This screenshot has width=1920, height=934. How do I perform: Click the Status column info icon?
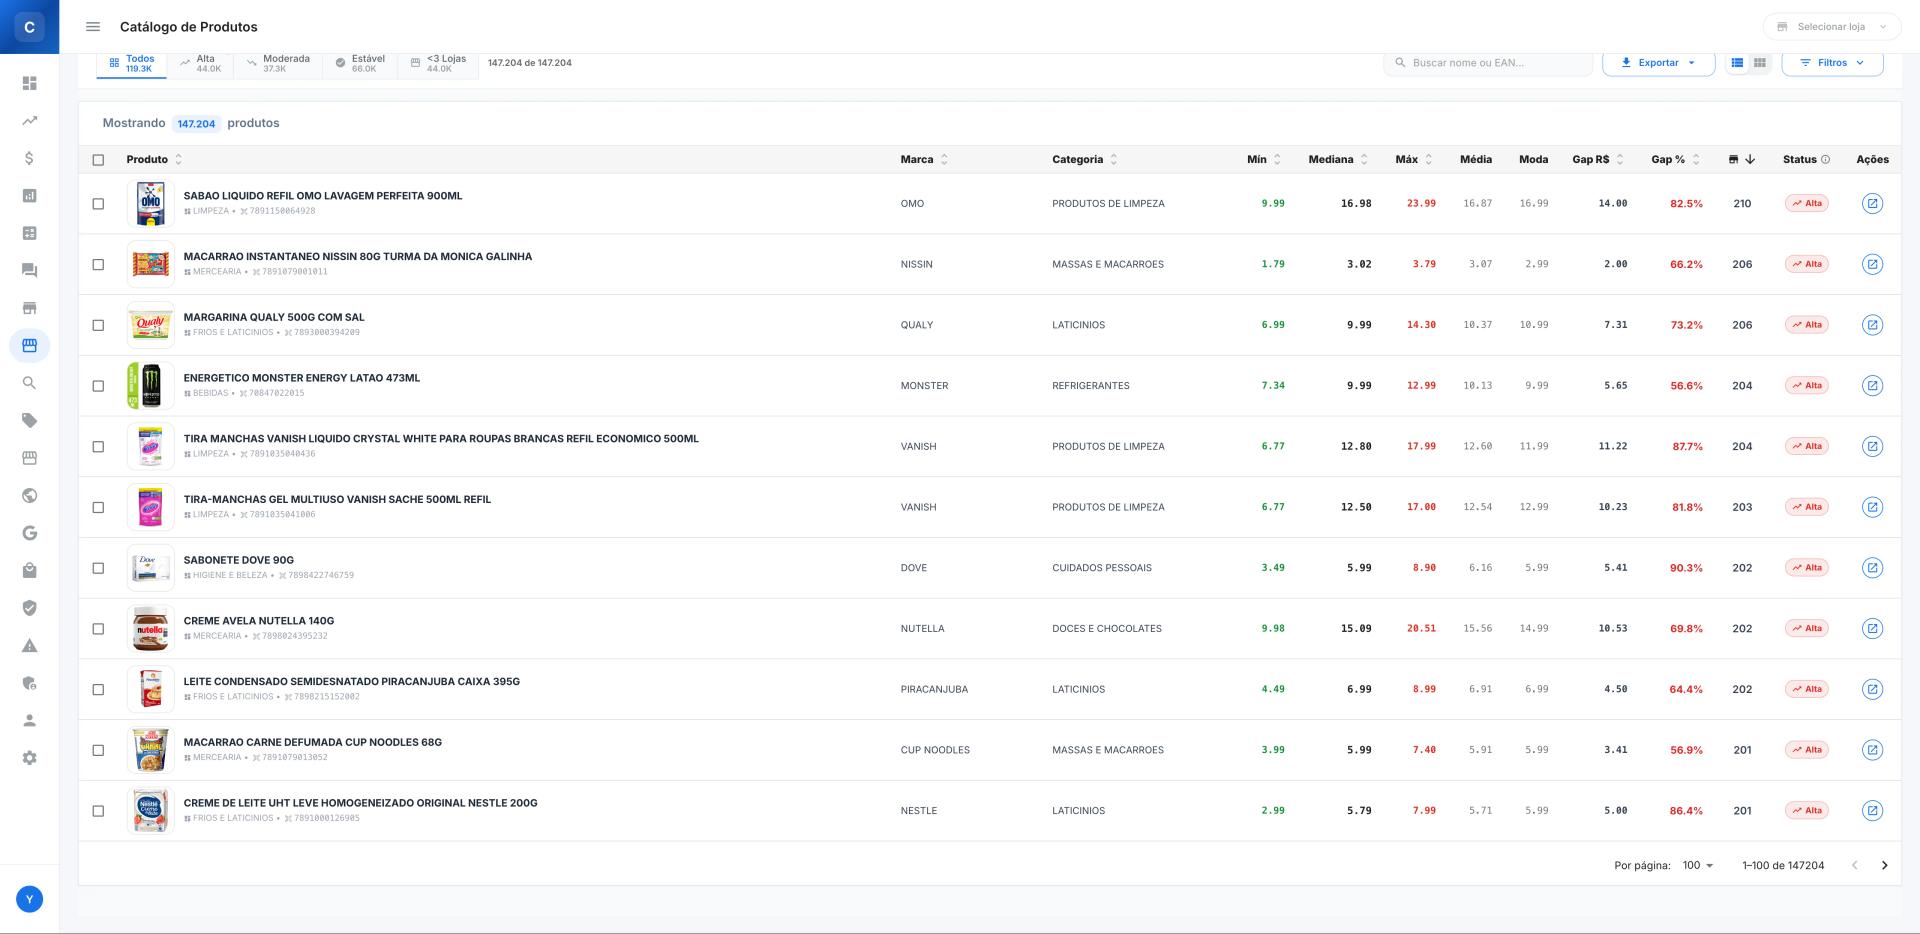pyautogui.click(x=1825, y=160)
